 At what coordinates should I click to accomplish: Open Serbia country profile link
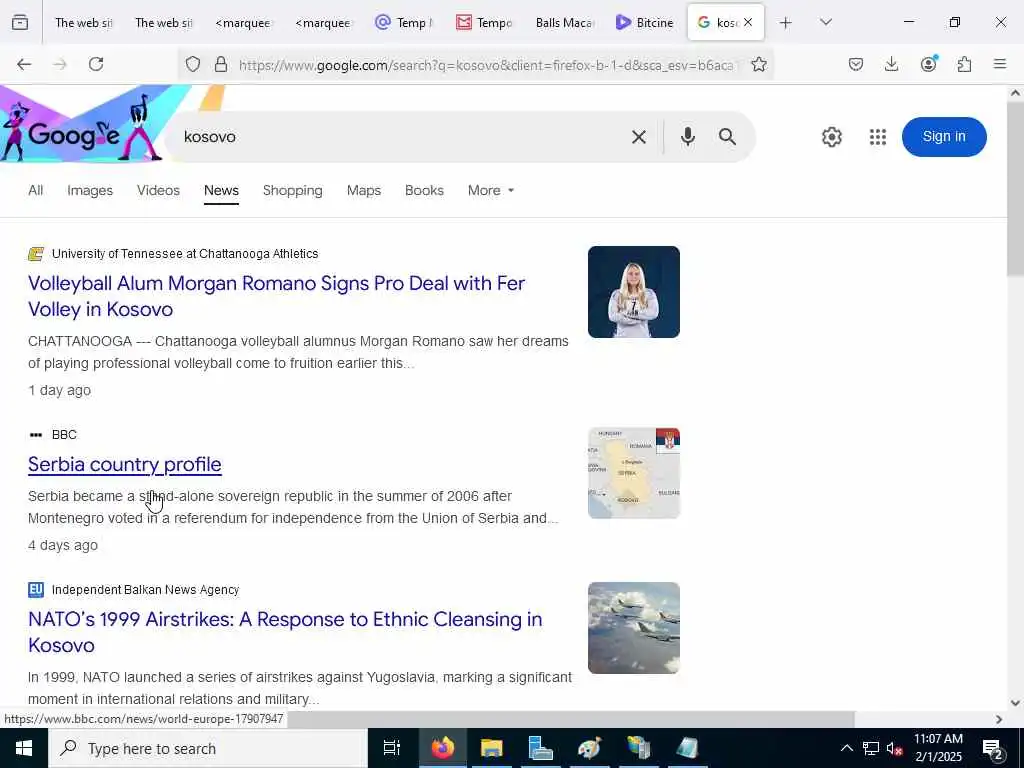[x=125, y=464]
